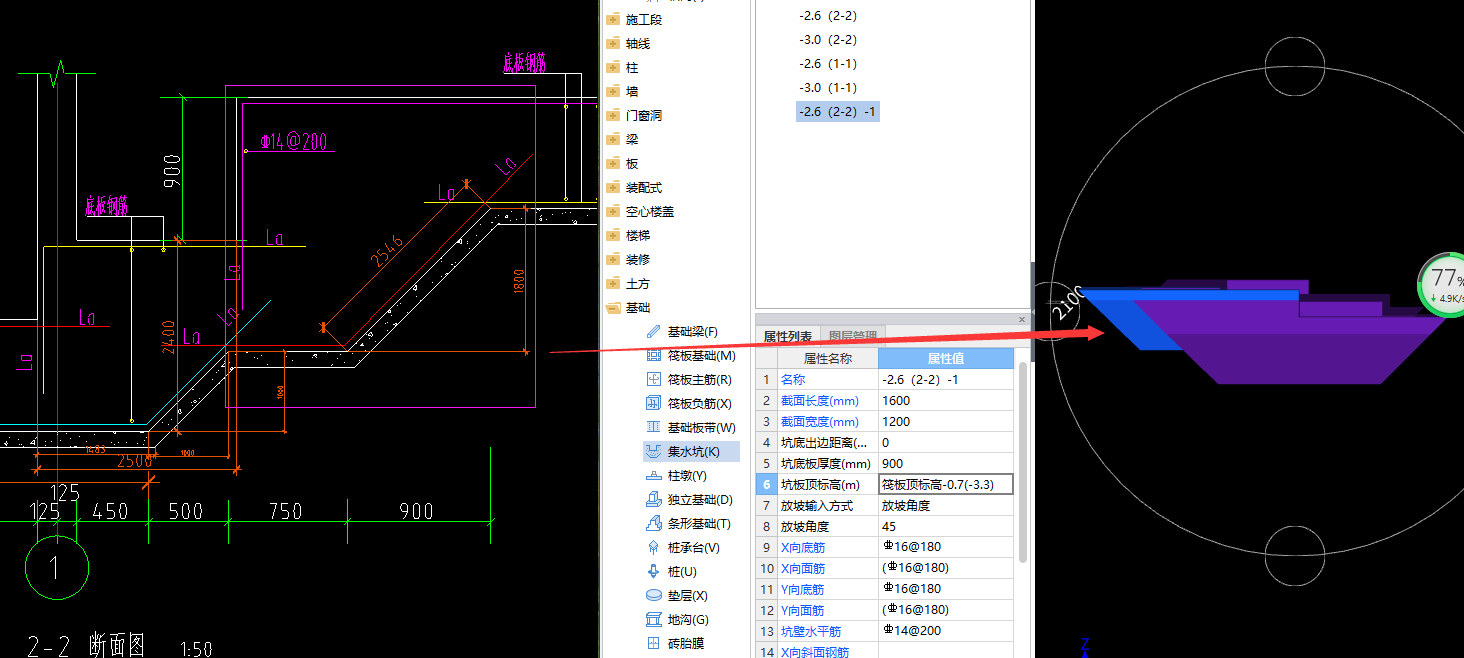Screen dimensions: 1464x658
Task: Select component -2.6 (2-2) in list
Action: click(827, 16)
